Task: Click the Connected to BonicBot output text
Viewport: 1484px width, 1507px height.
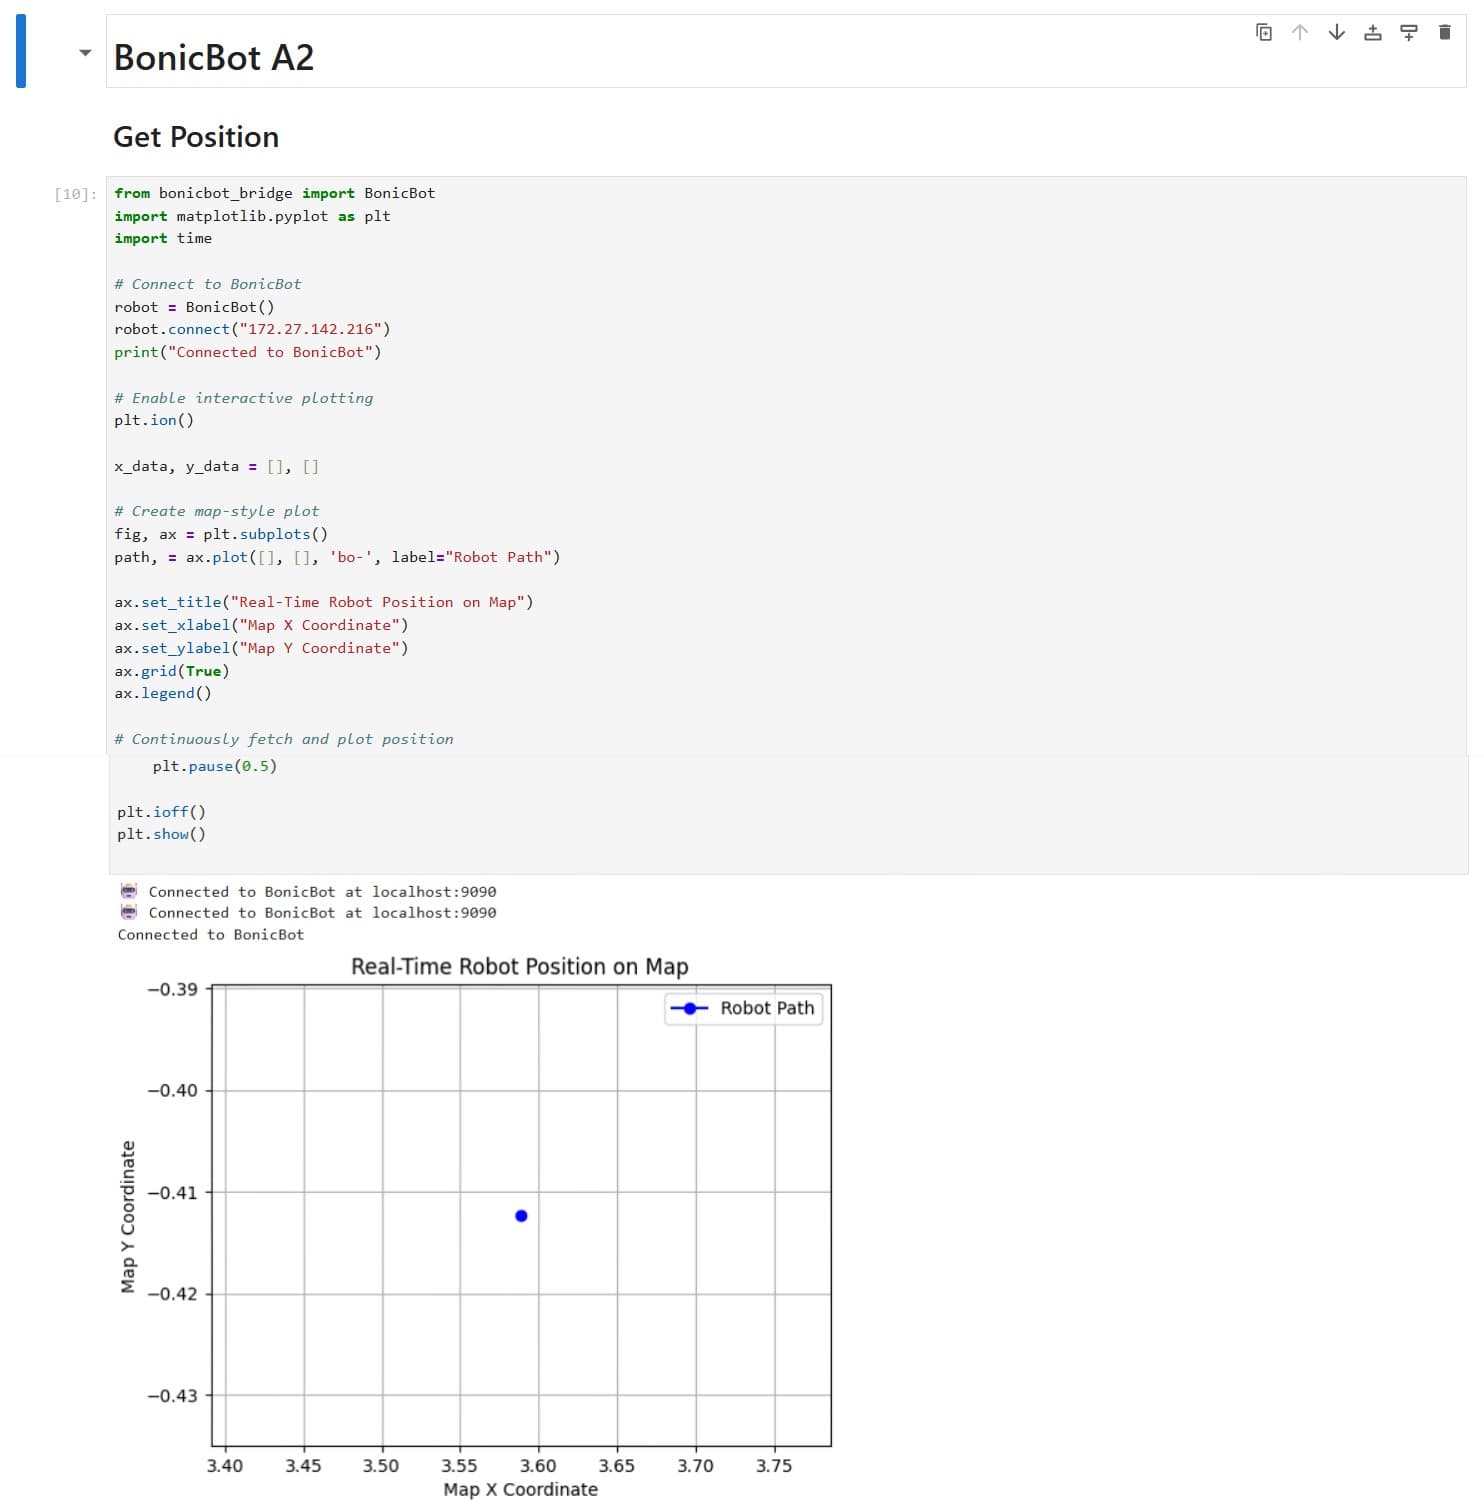Action: [x=210, y=934]
